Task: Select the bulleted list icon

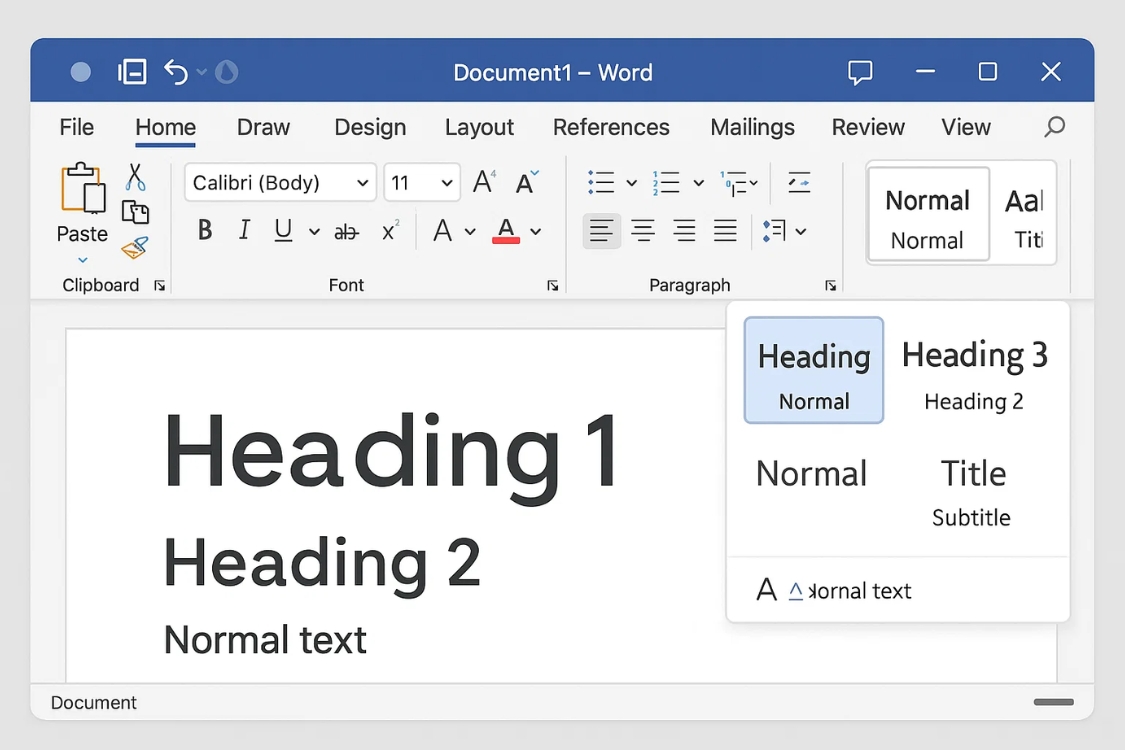Action: (x=603, y=182)
